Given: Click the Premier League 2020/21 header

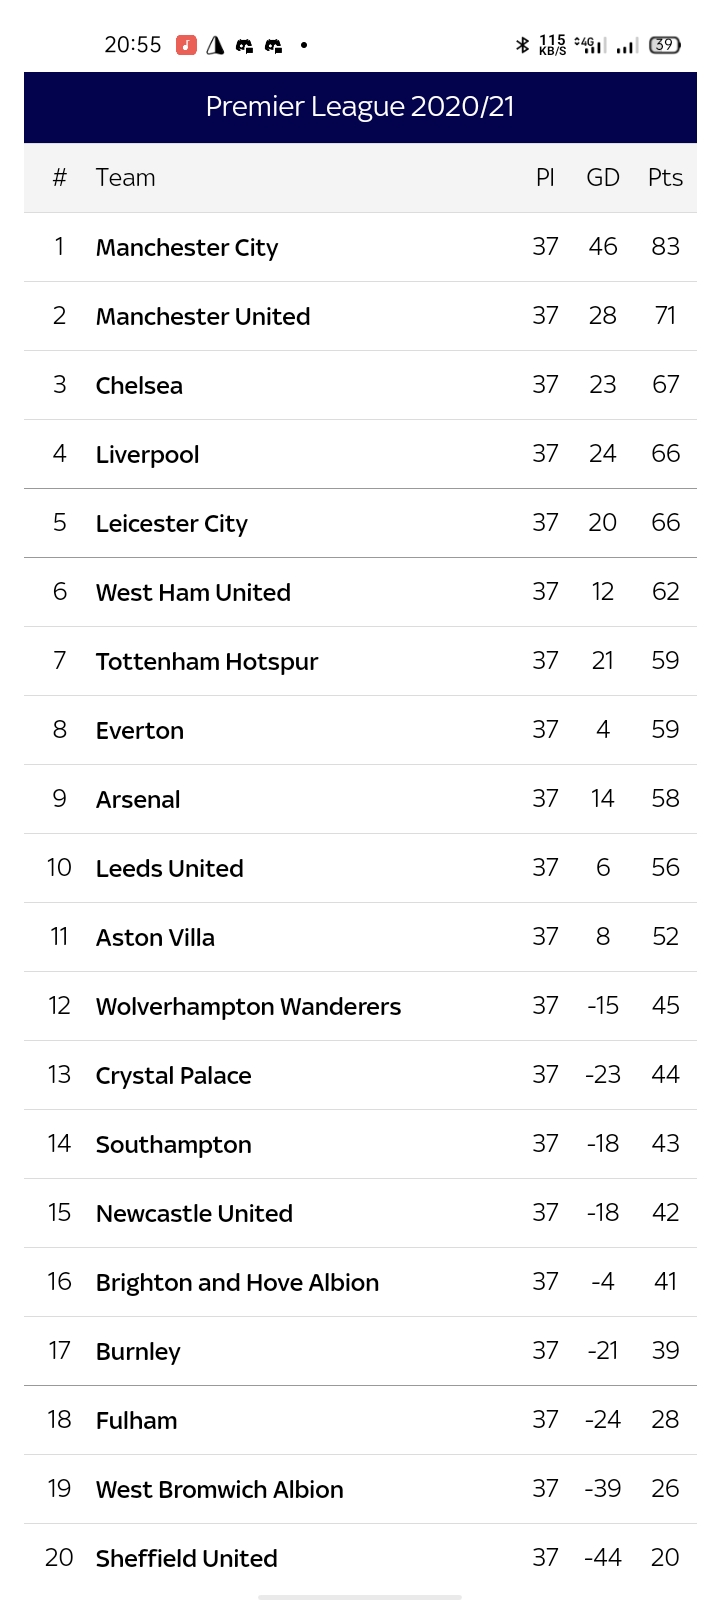Looking at the screenshot, I should 360,107.
